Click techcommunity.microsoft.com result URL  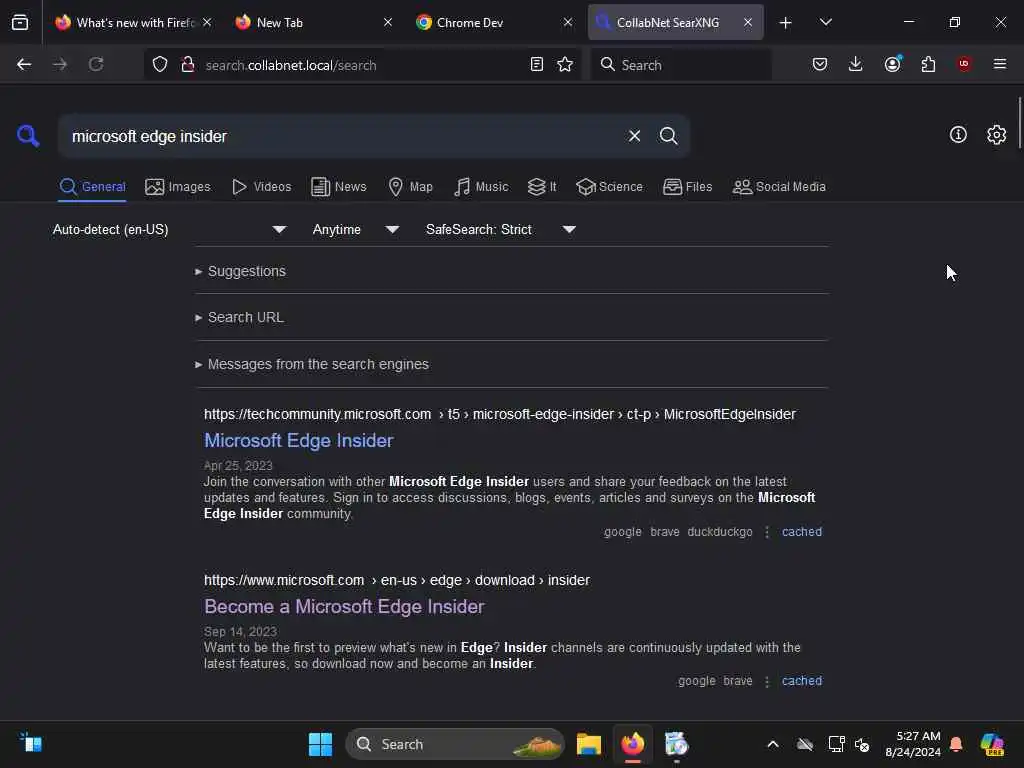500,415
